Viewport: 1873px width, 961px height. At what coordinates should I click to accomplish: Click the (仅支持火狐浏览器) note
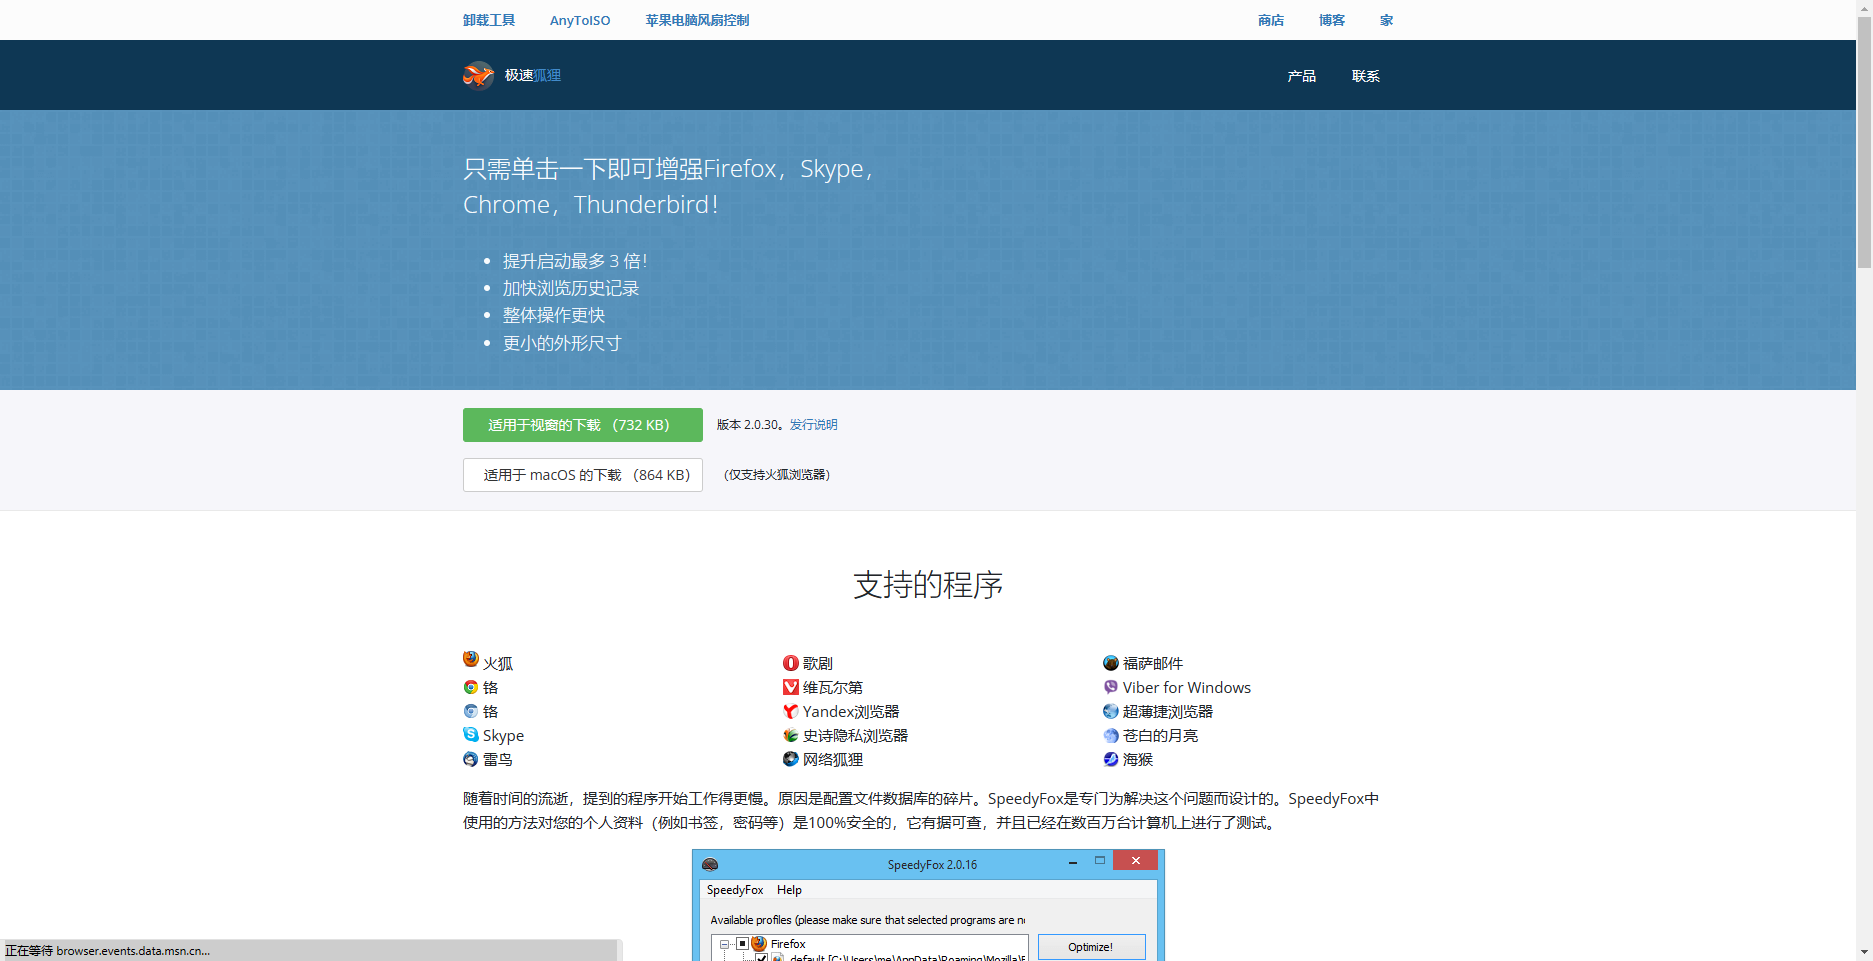click(777, 475)
